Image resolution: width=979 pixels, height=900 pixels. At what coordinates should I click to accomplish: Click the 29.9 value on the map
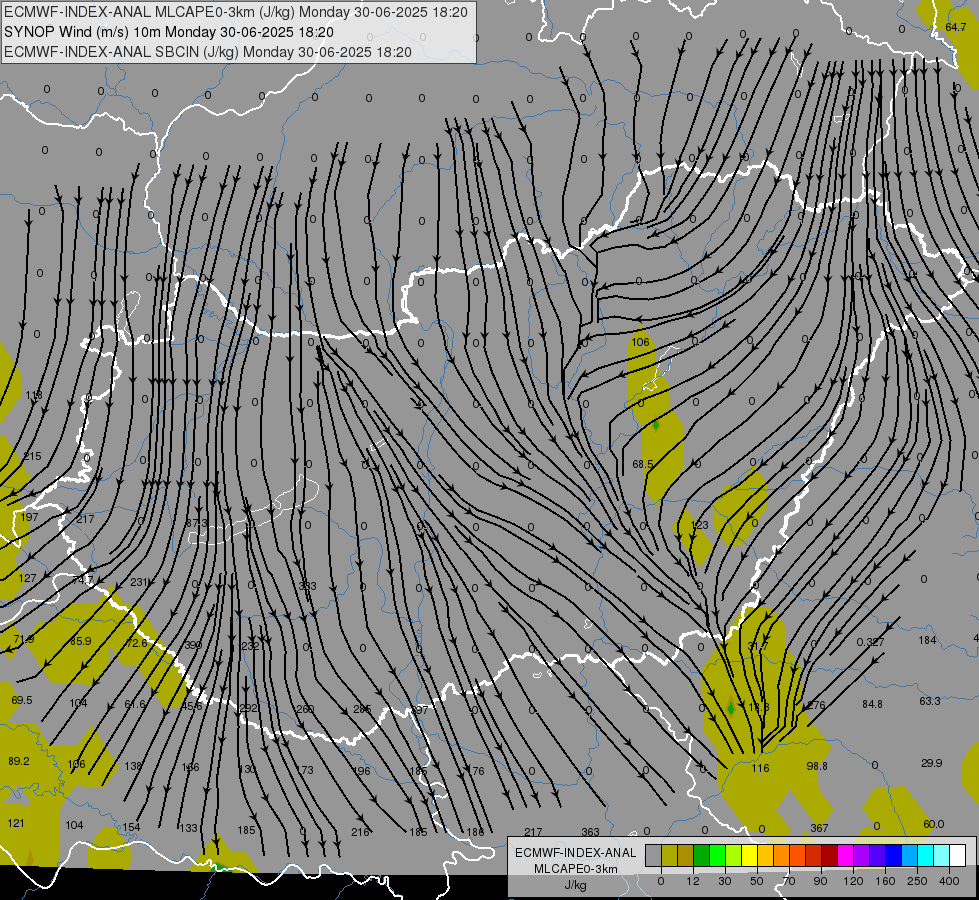pyautogui.click(x=932, y=763)
